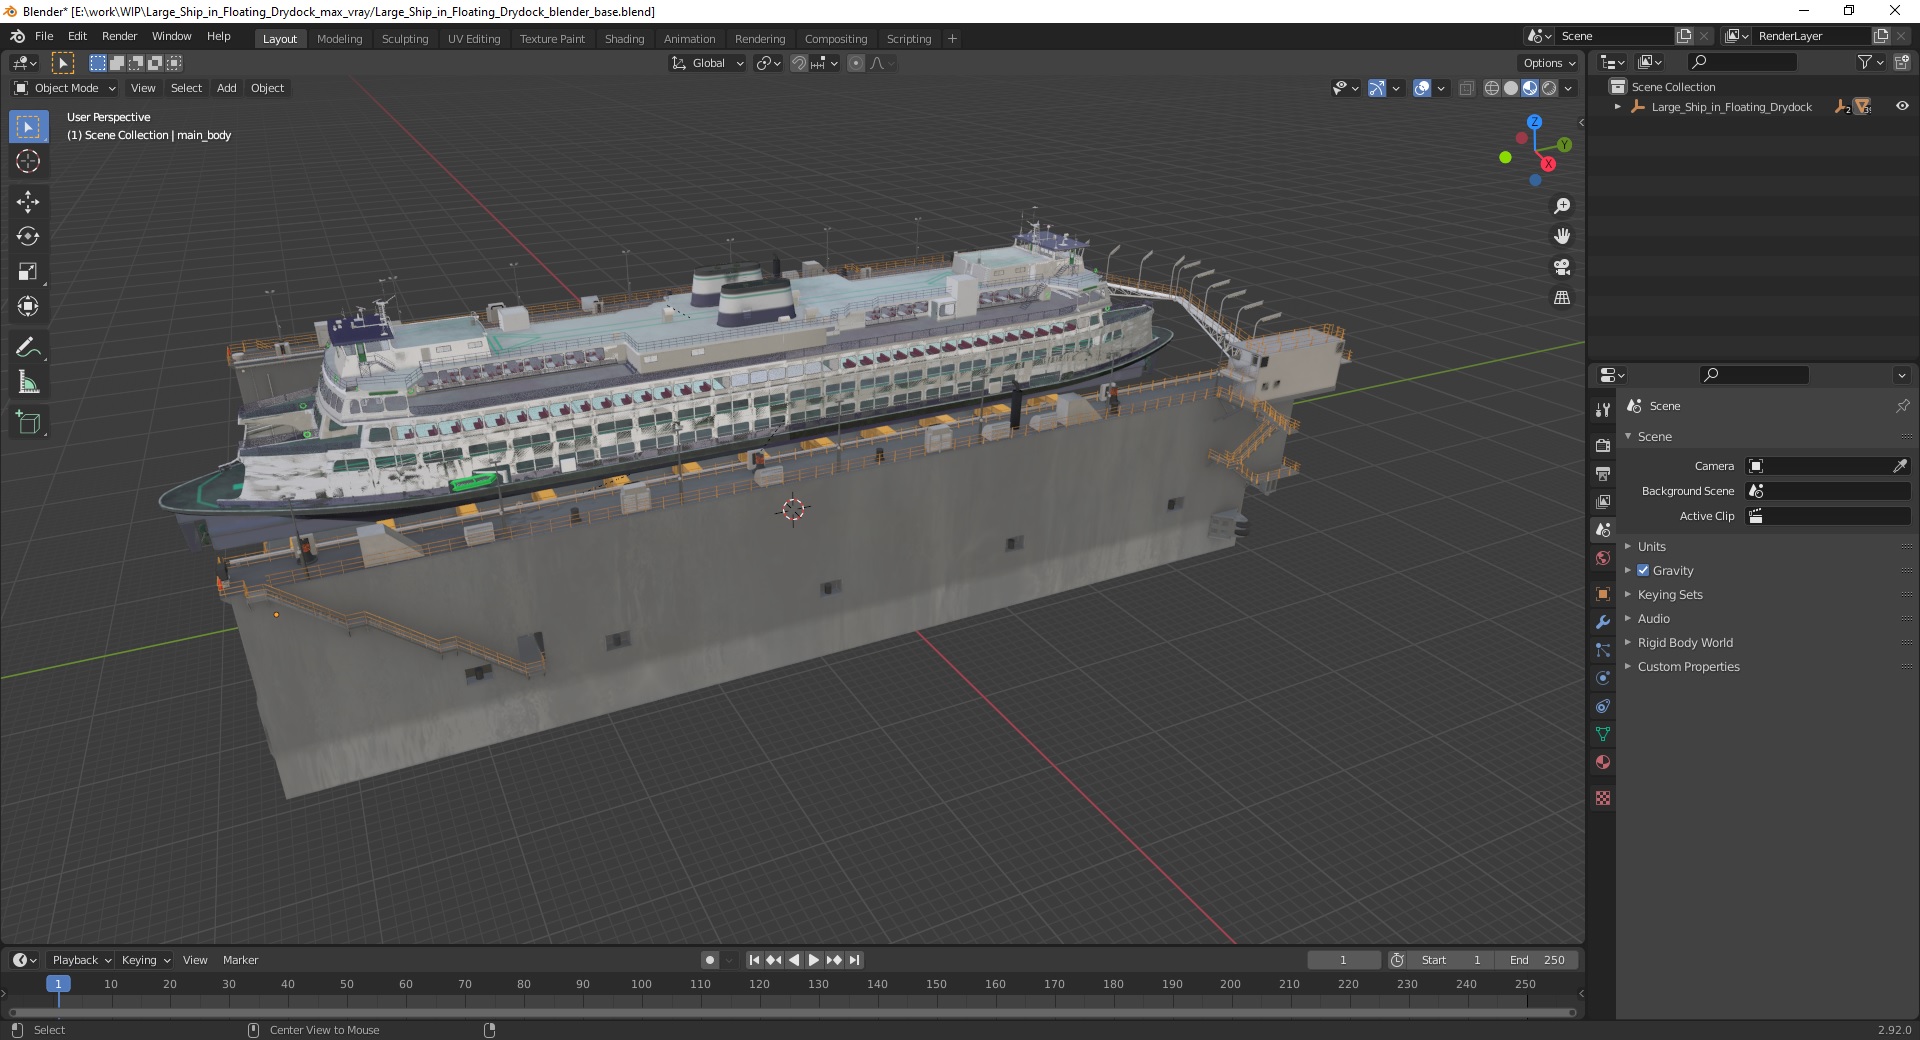Open the Options dropdown

pyautogui.click(x=1549, y=63)
